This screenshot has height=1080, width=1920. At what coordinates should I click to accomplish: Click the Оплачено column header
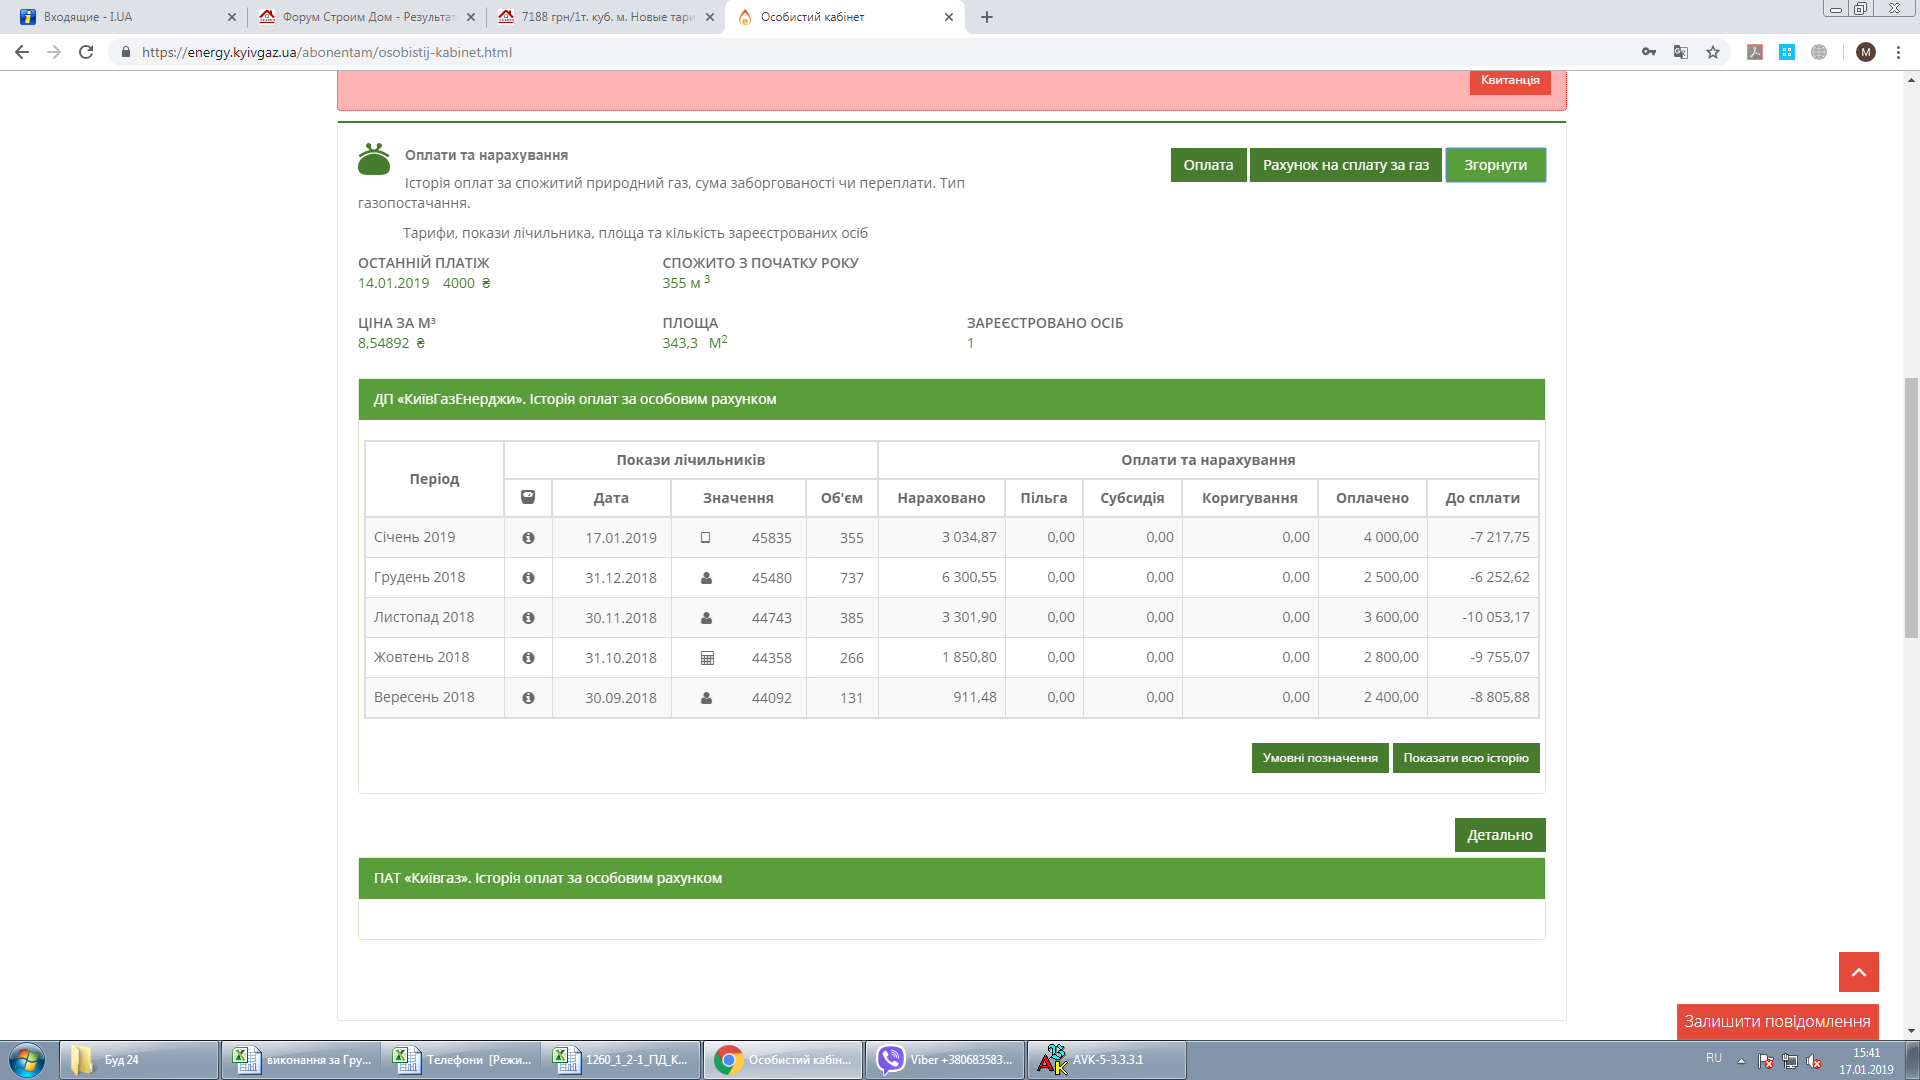click(1372, 498)
